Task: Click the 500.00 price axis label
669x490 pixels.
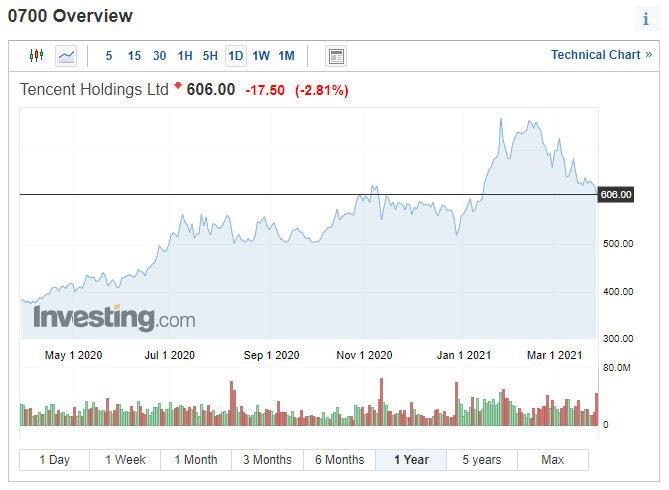Action: point(618,244)
